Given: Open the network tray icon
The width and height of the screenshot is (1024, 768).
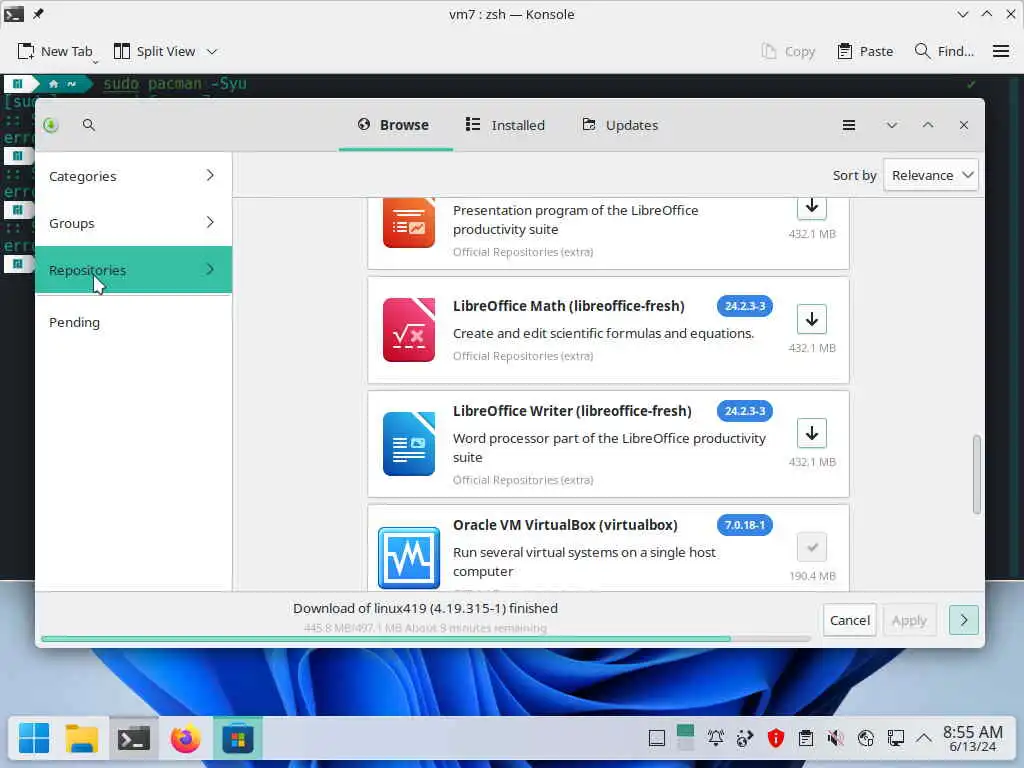Looking at the screenshot, I should click(866, 738).
